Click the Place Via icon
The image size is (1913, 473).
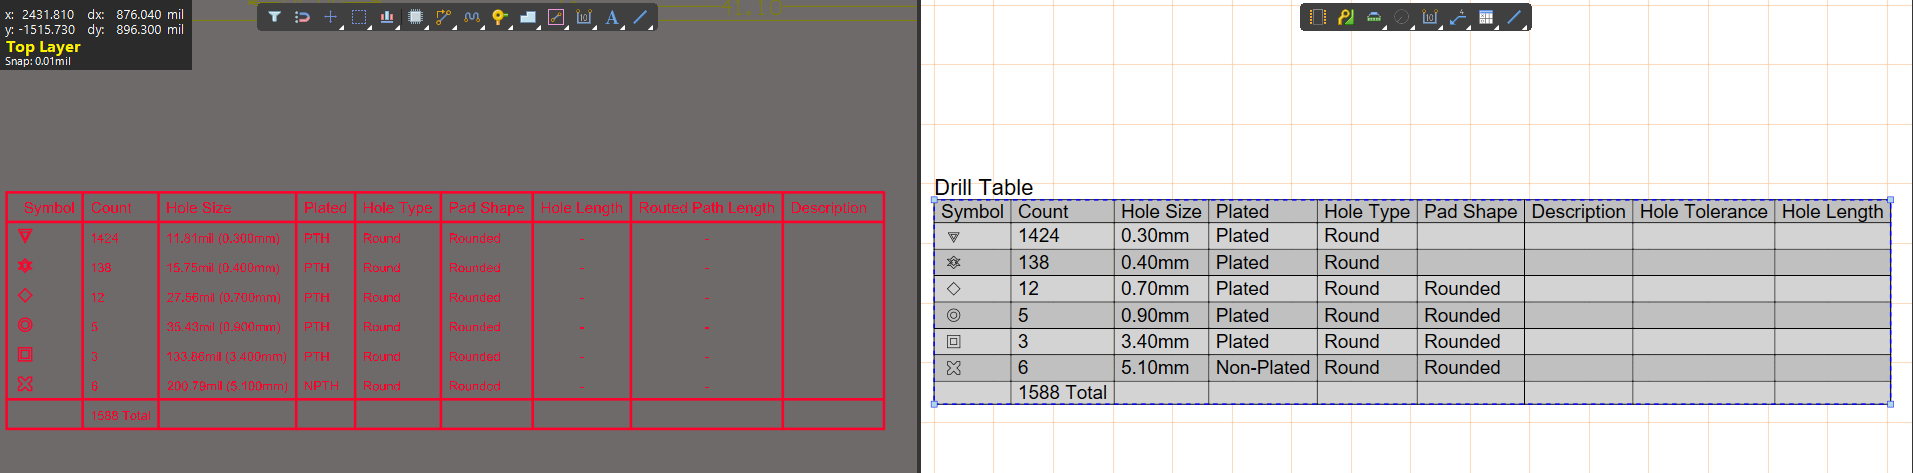pyautogui.click(x=499, y=17)
